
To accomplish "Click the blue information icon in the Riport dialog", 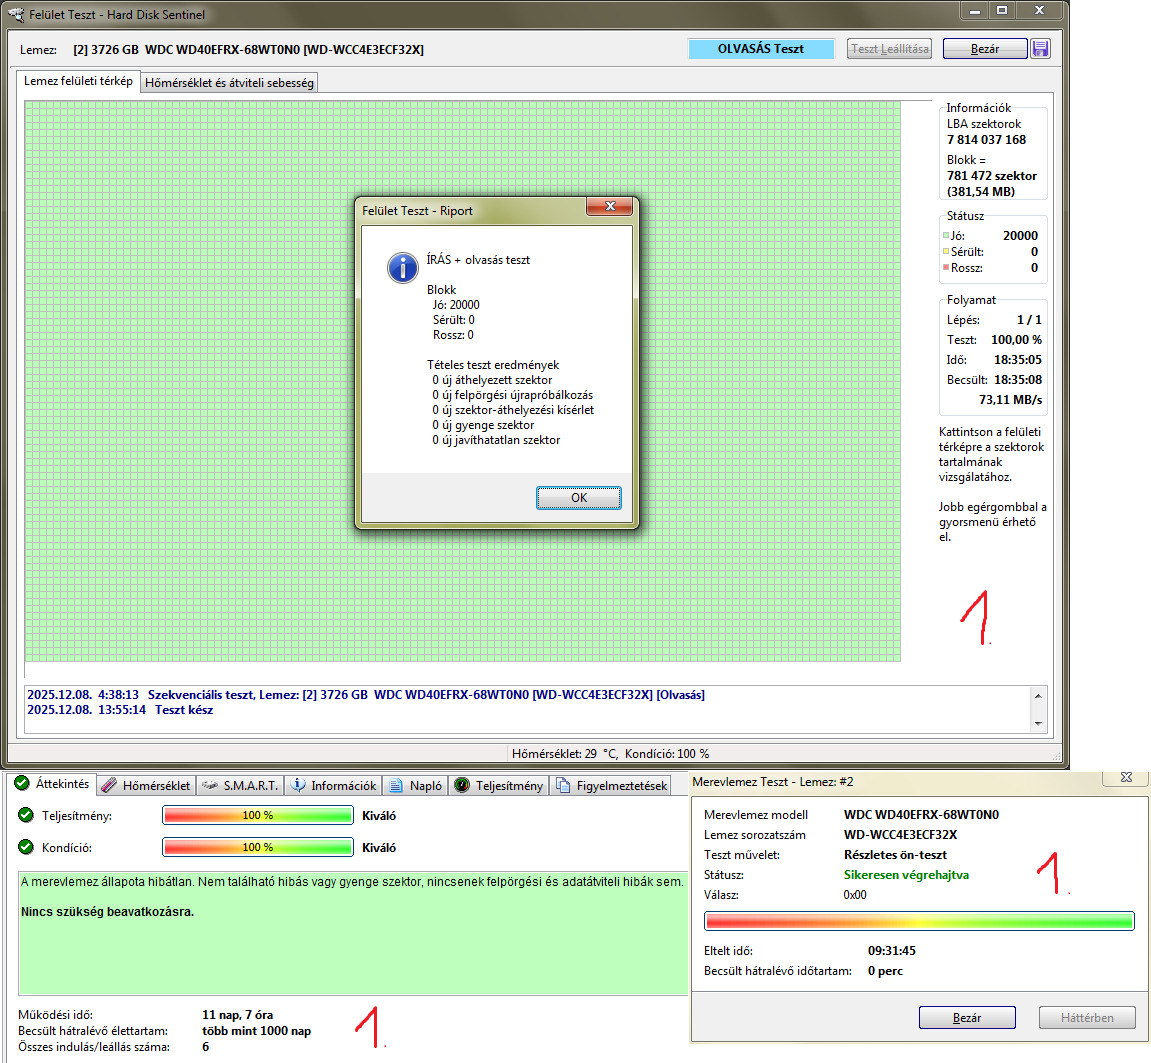I will click(x=403, y=268).
